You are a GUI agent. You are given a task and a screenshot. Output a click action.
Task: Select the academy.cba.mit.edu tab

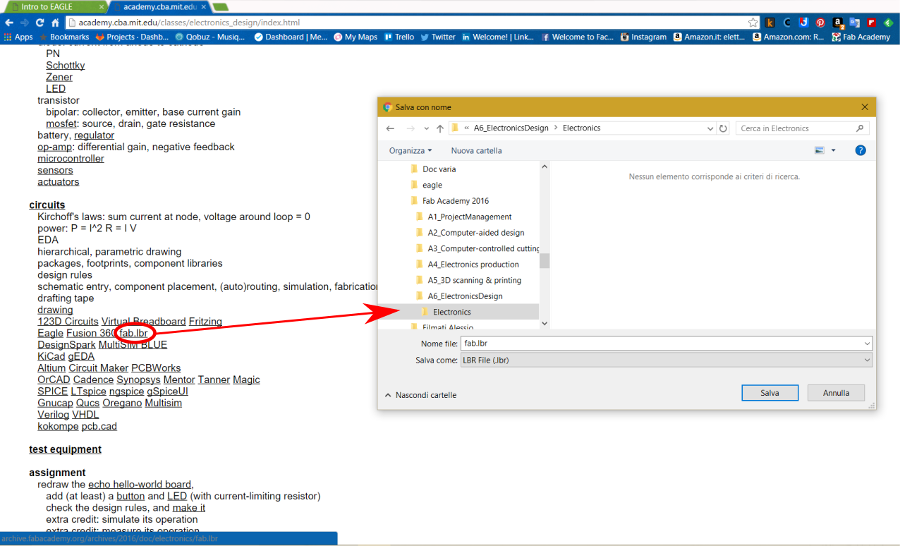pyautogui.click(x=159, y=7)
